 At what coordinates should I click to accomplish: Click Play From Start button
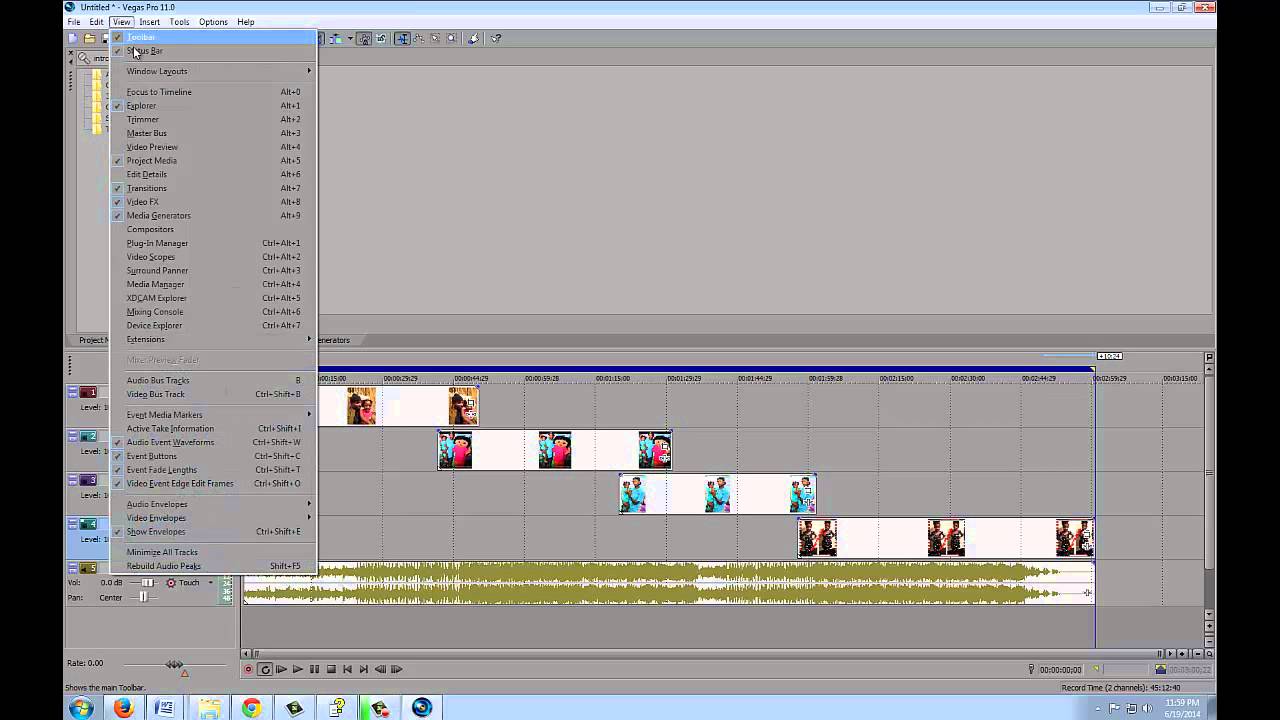[x=281, y=669]
